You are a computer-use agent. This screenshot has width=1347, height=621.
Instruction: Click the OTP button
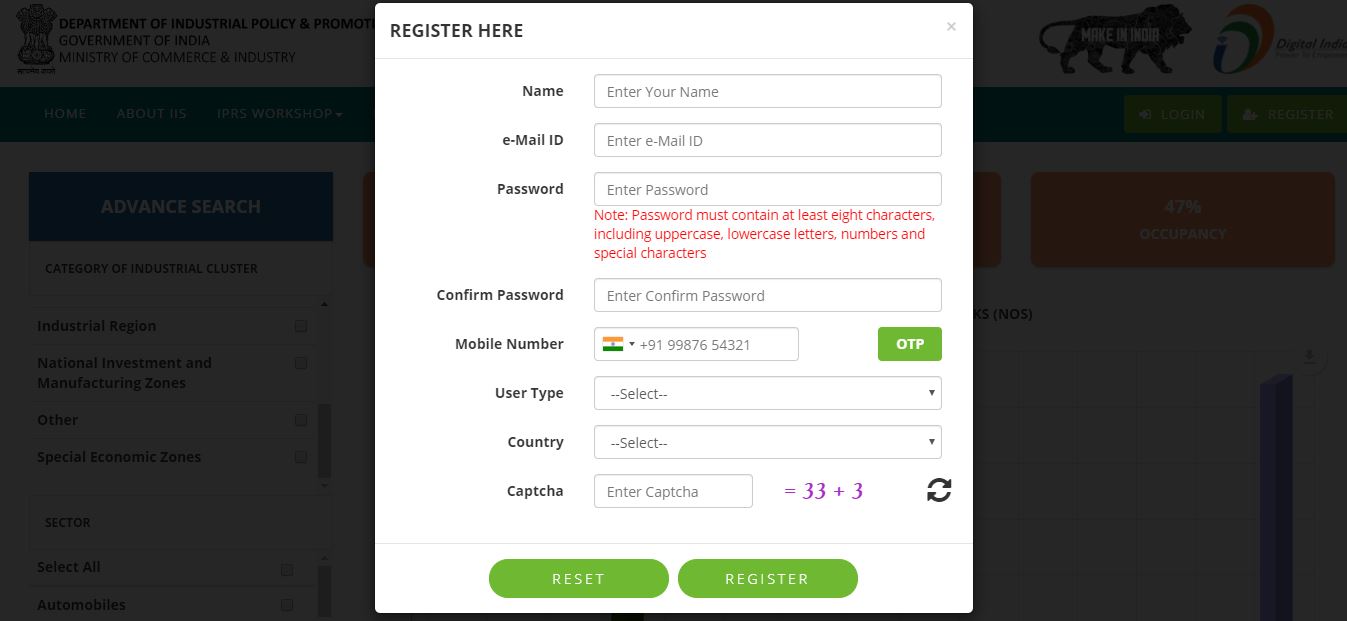pos(908,344)
